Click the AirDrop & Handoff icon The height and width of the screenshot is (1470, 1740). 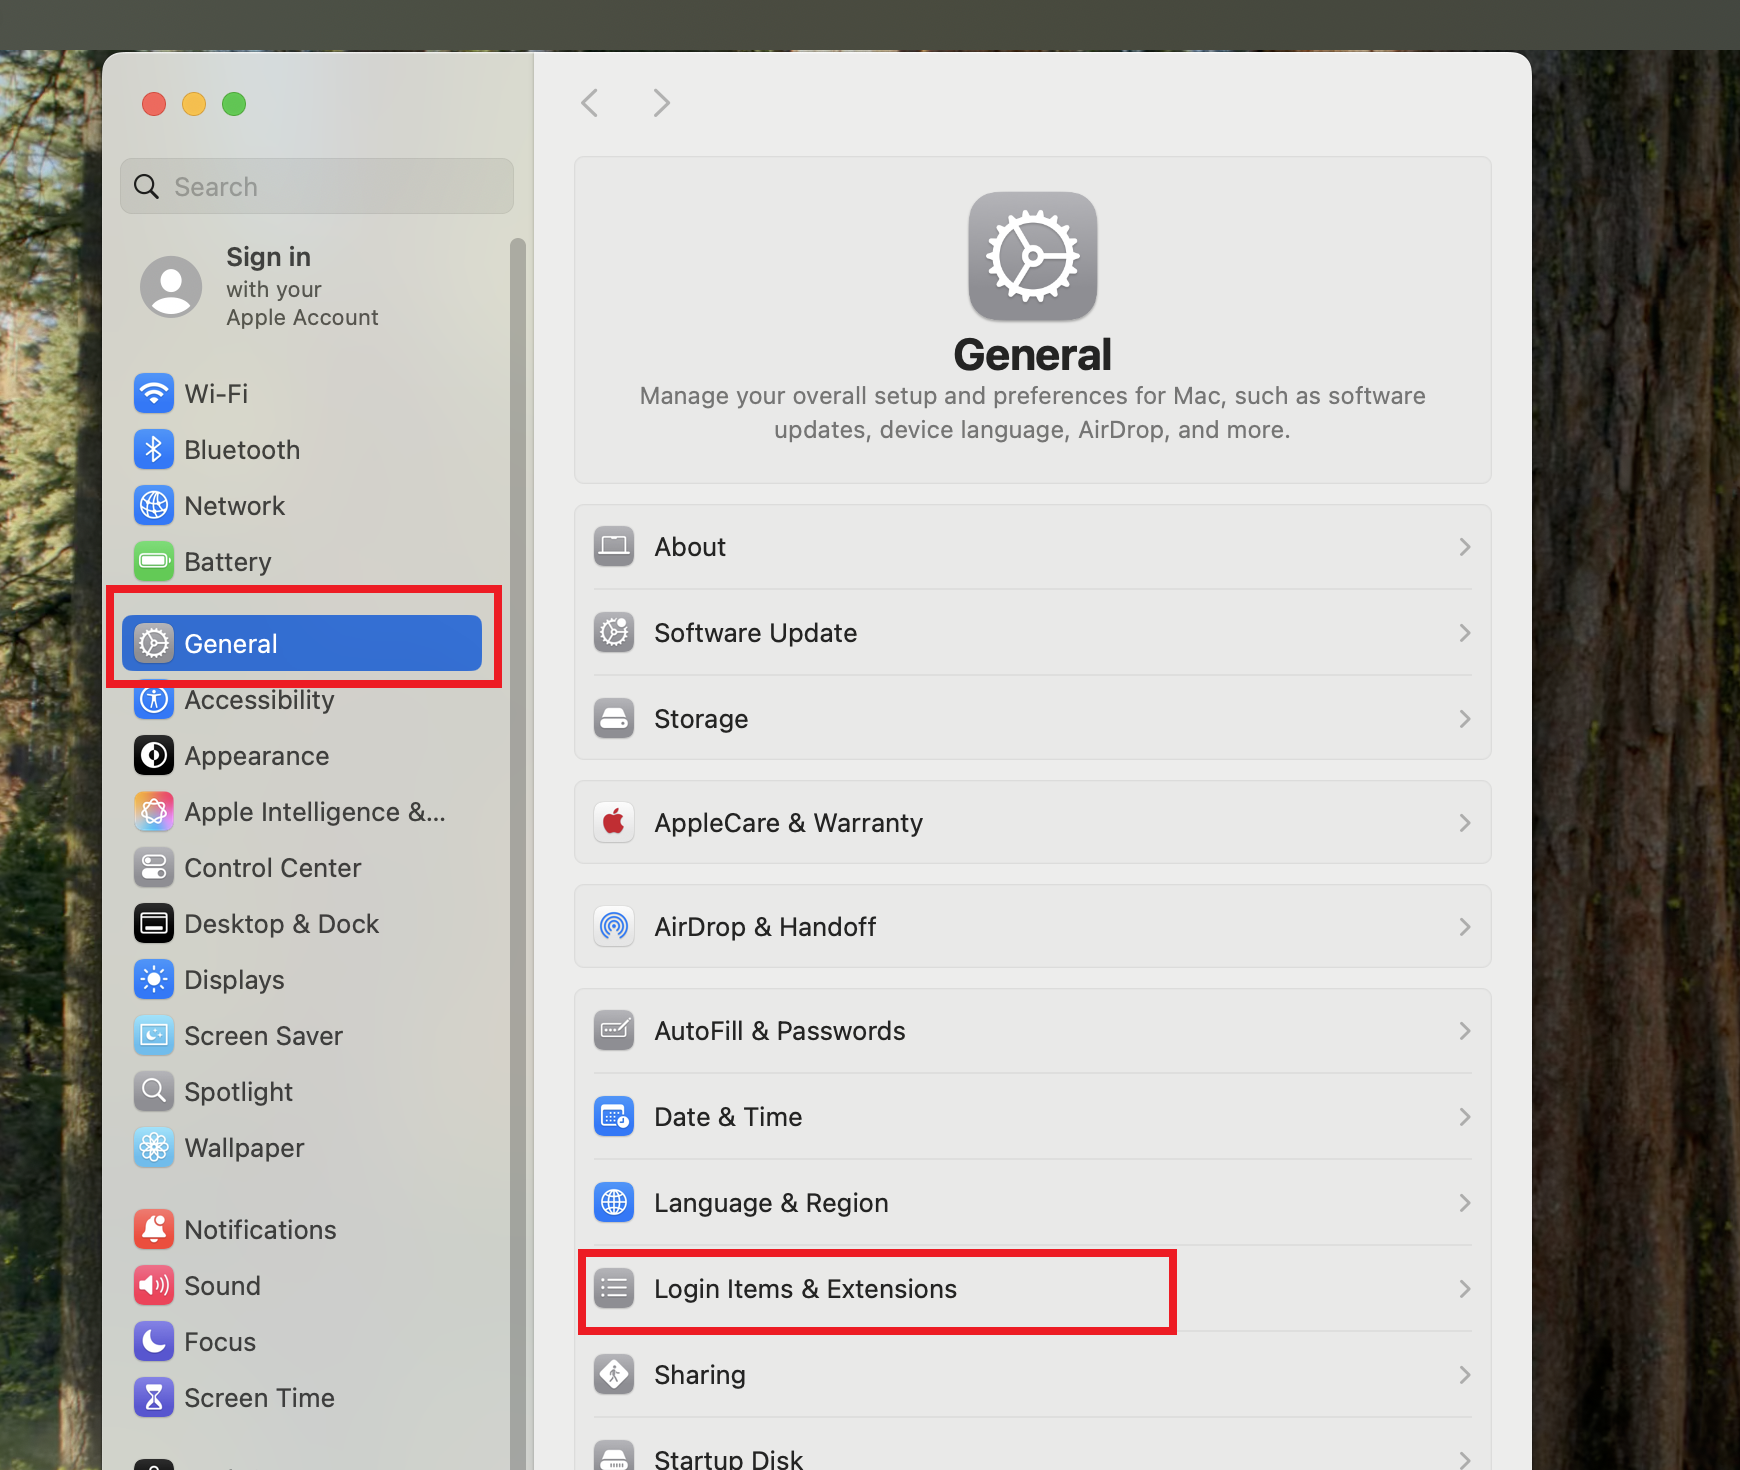point(614,927)
